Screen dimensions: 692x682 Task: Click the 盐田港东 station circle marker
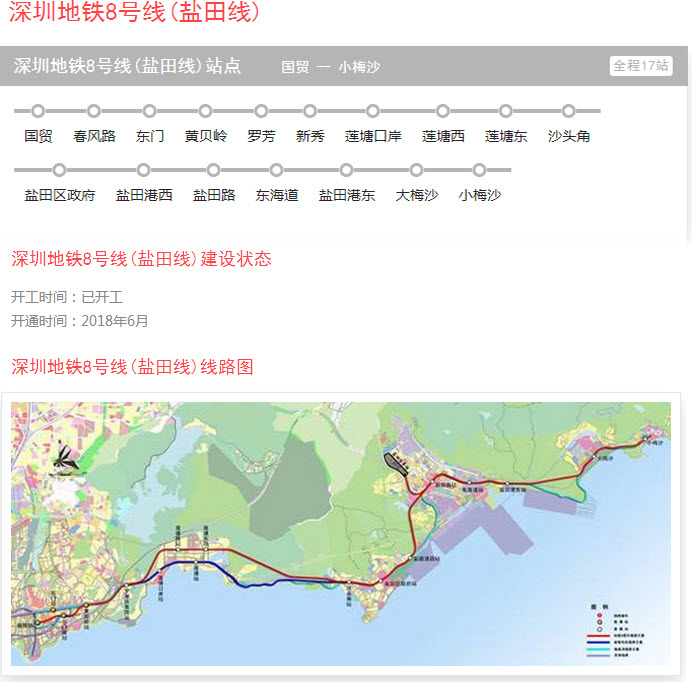click(x=346, y=170)
